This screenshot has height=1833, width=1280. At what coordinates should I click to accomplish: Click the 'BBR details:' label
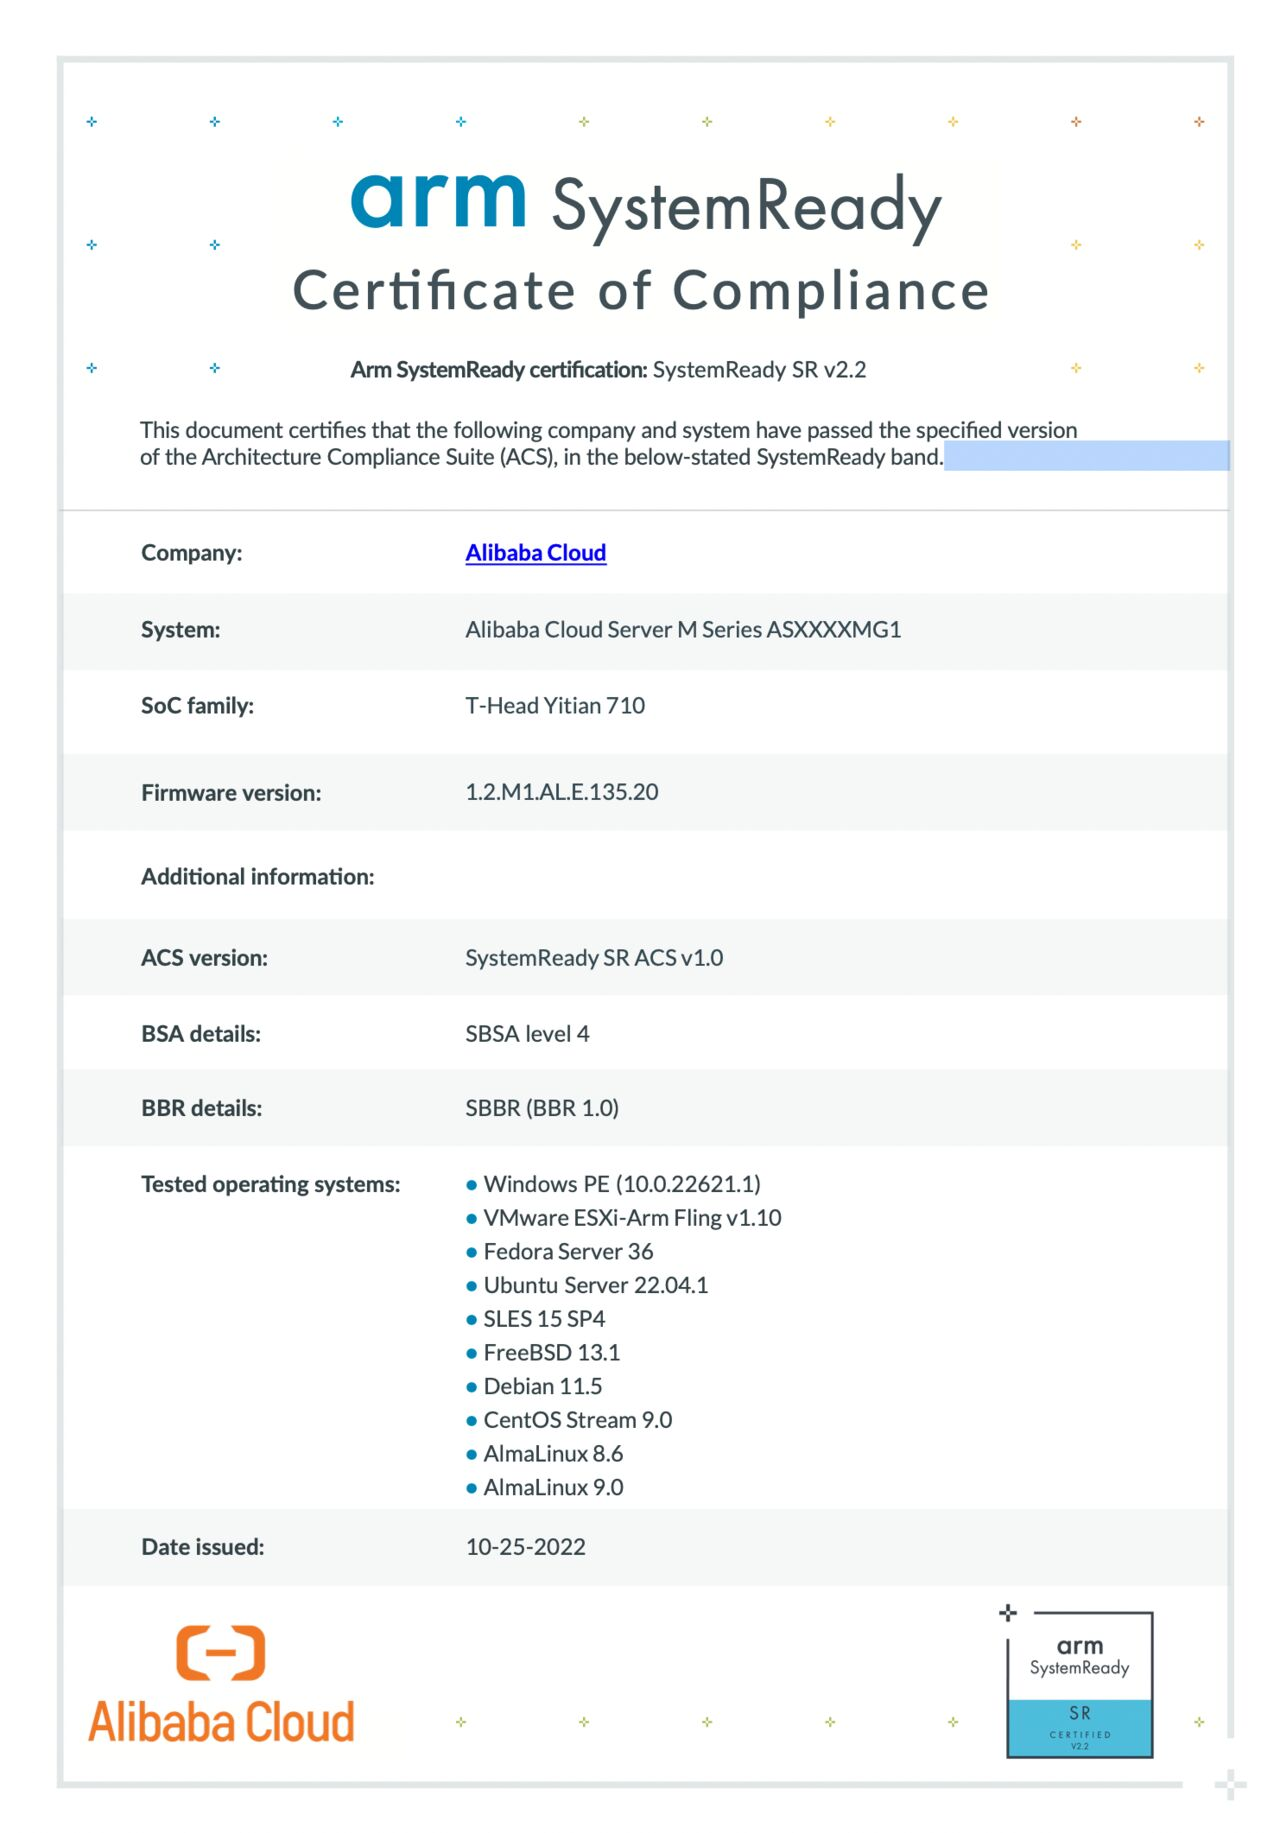[x=201, y=1108]
